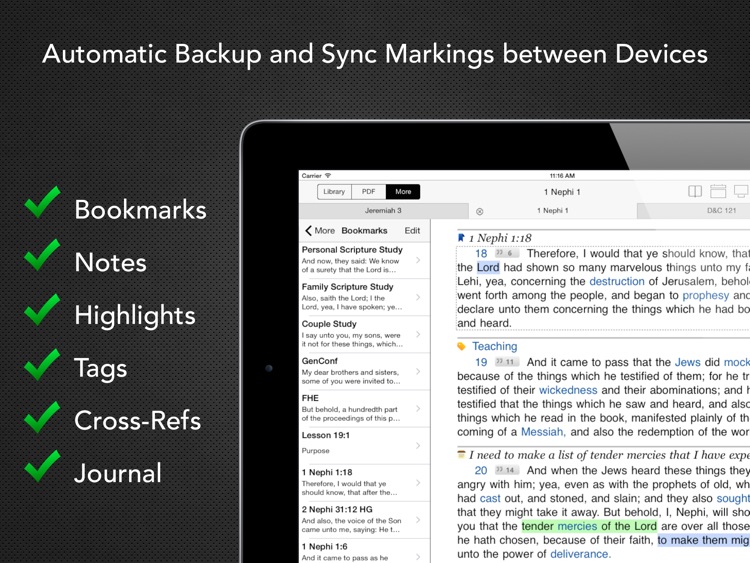Image resolution: width=750 pixels, height=563 pixels.
Task: Open chevron for Lesson 19:1 bookmark
Action: tap(418, 446)
